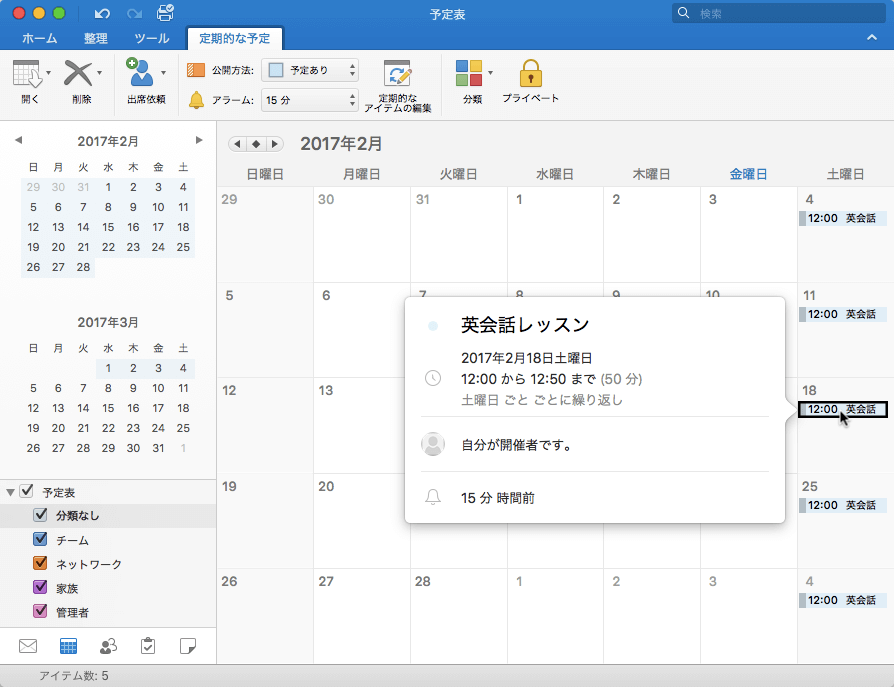Switch to the ツール tab
The image size is (894, 687).
152,38
